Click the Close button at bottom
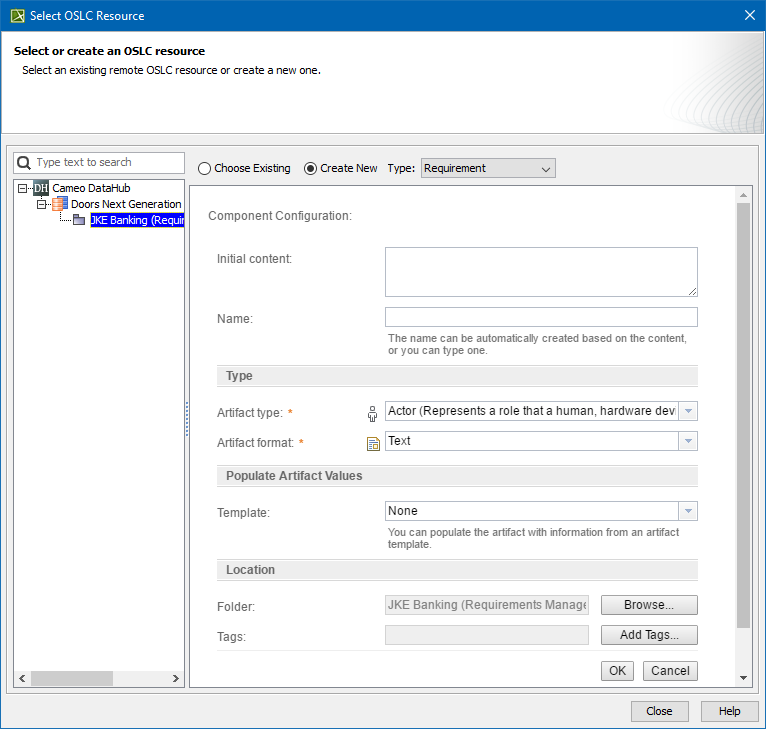This screenshot has height=729, width=766. coord(660,711)
